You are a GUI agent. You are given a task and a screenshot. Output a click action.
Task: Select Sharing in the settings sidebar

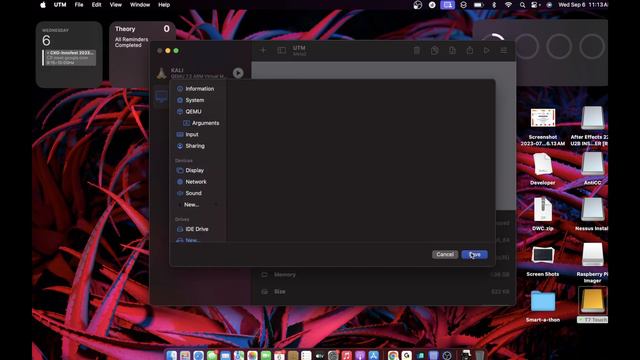191,146
